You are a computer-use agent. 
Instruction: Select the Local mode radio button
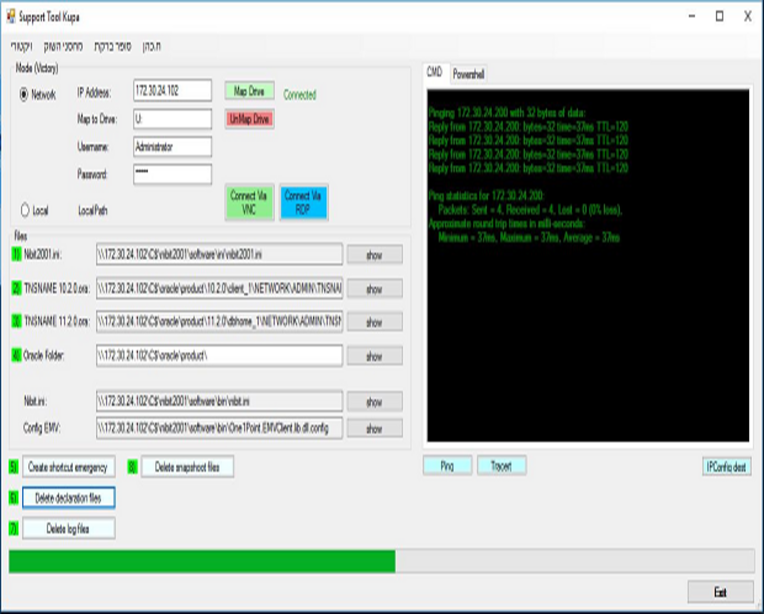25,210
